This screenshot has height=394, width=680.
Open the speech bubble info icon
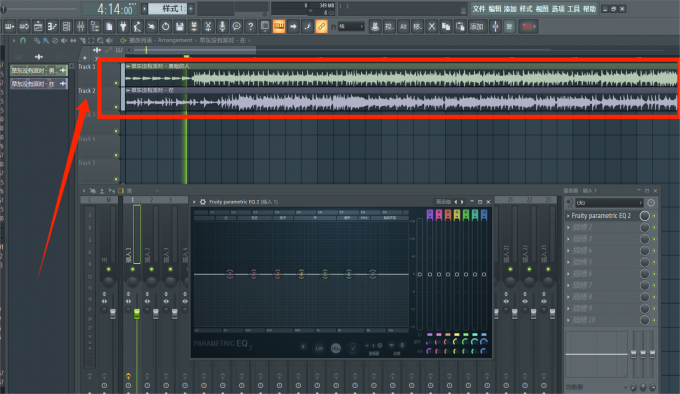pyautogui.click(x=236, y=27)
